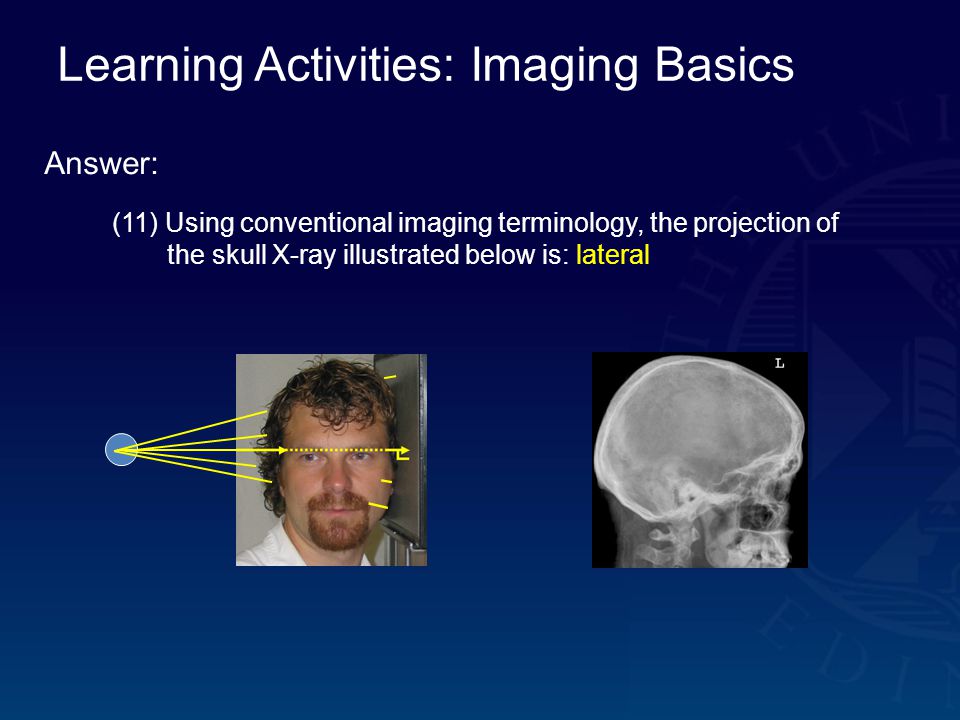
Task: Click the "L" marker on the X-ray
Action: (779, 364)
